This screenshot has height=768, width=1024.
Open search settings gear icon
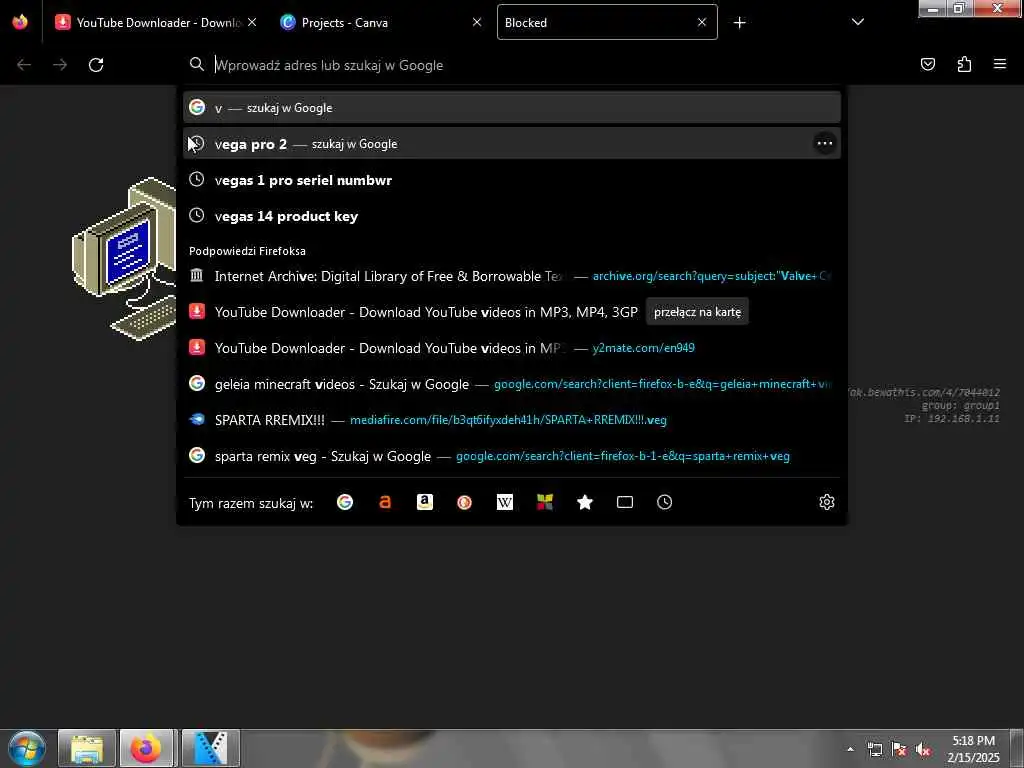827,502
